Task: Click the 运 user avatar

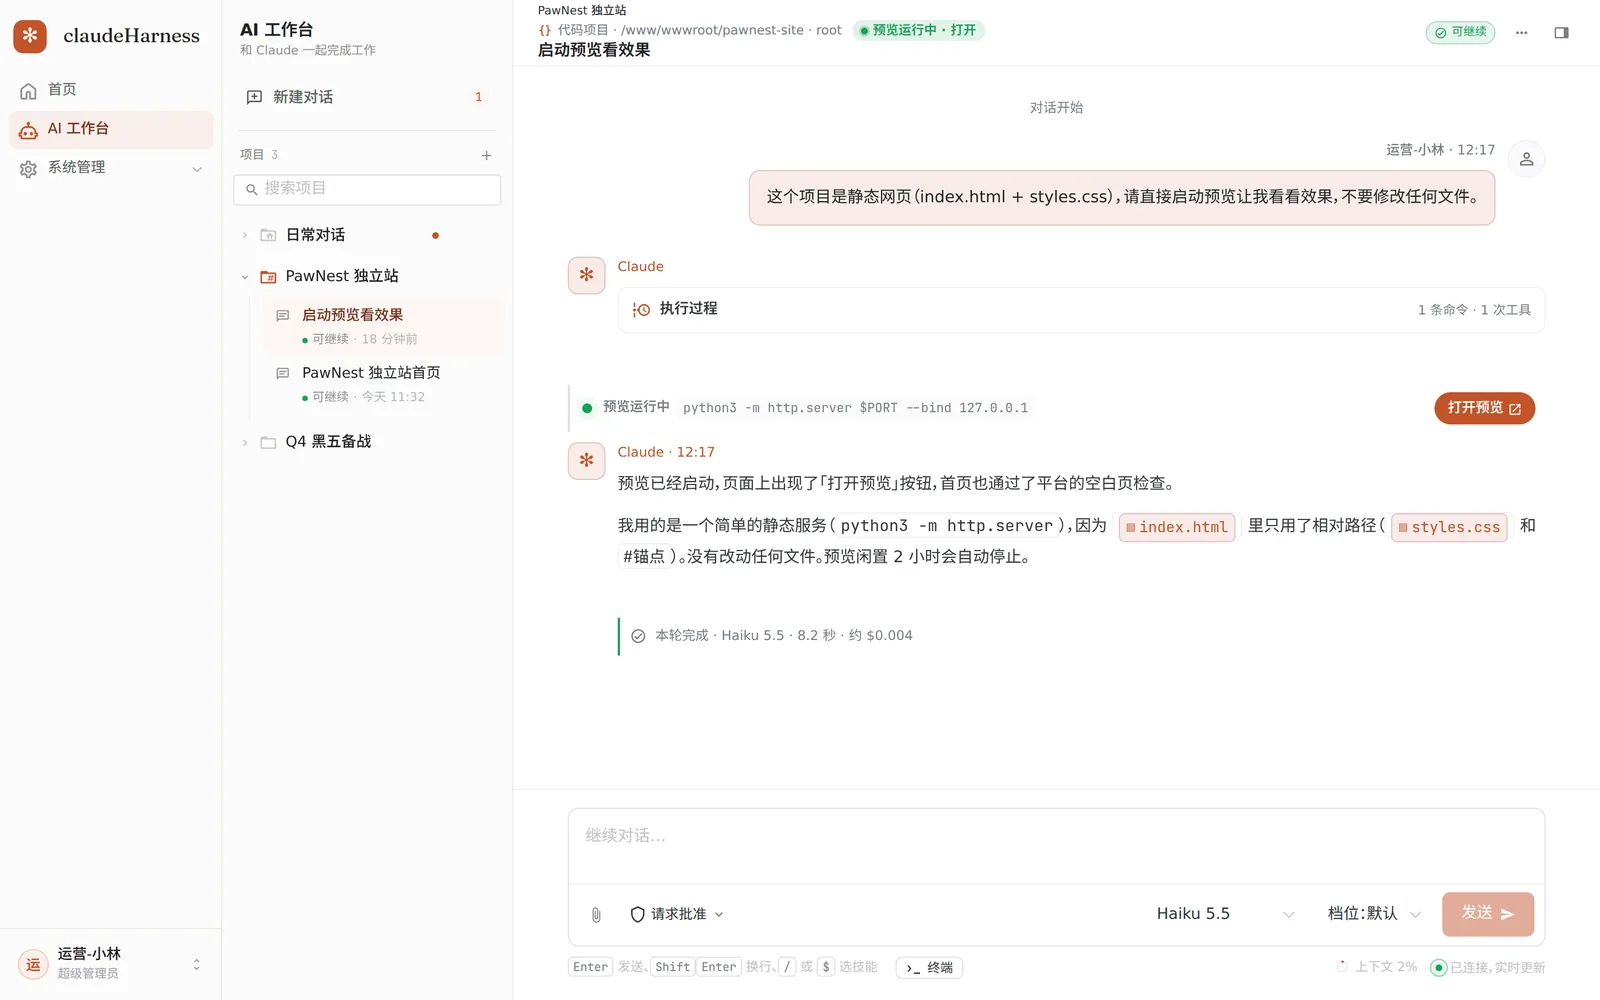Action: (x=33, y=964)
